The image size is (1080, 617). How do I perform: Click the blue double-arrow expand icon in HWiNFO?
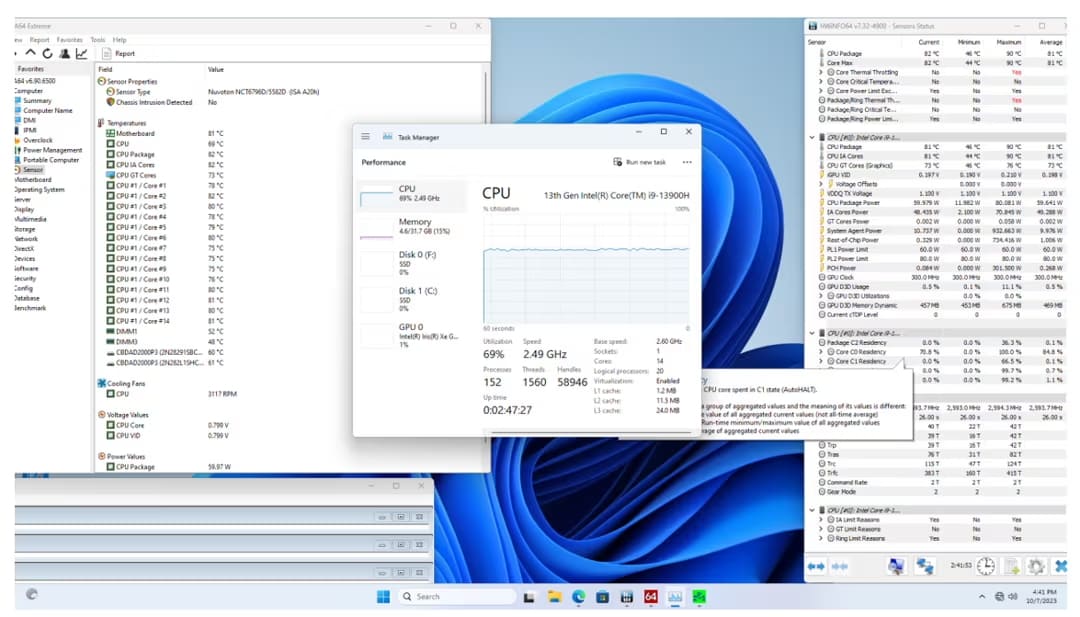(816, 566)
